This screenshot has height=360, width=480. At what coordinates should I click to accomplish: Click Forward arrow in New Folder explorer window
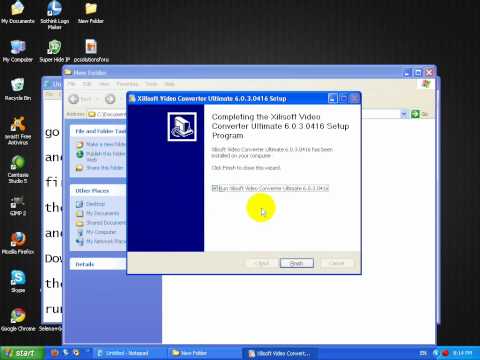coord(110,99)
